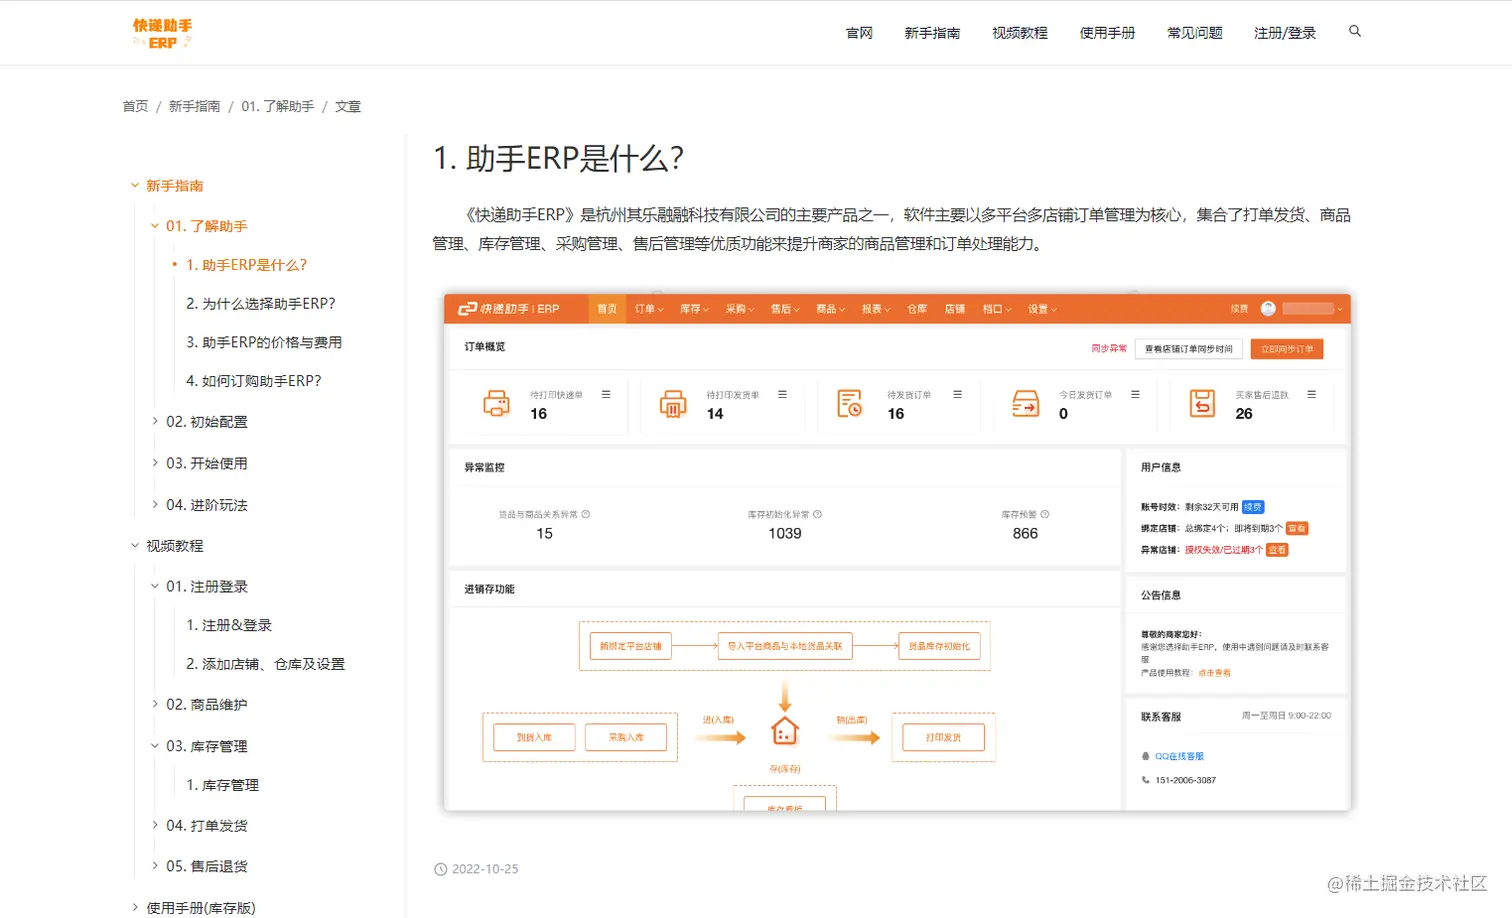
Task: Click 注册/登录 in top navigation
Action: click(x=1285, y=33)
